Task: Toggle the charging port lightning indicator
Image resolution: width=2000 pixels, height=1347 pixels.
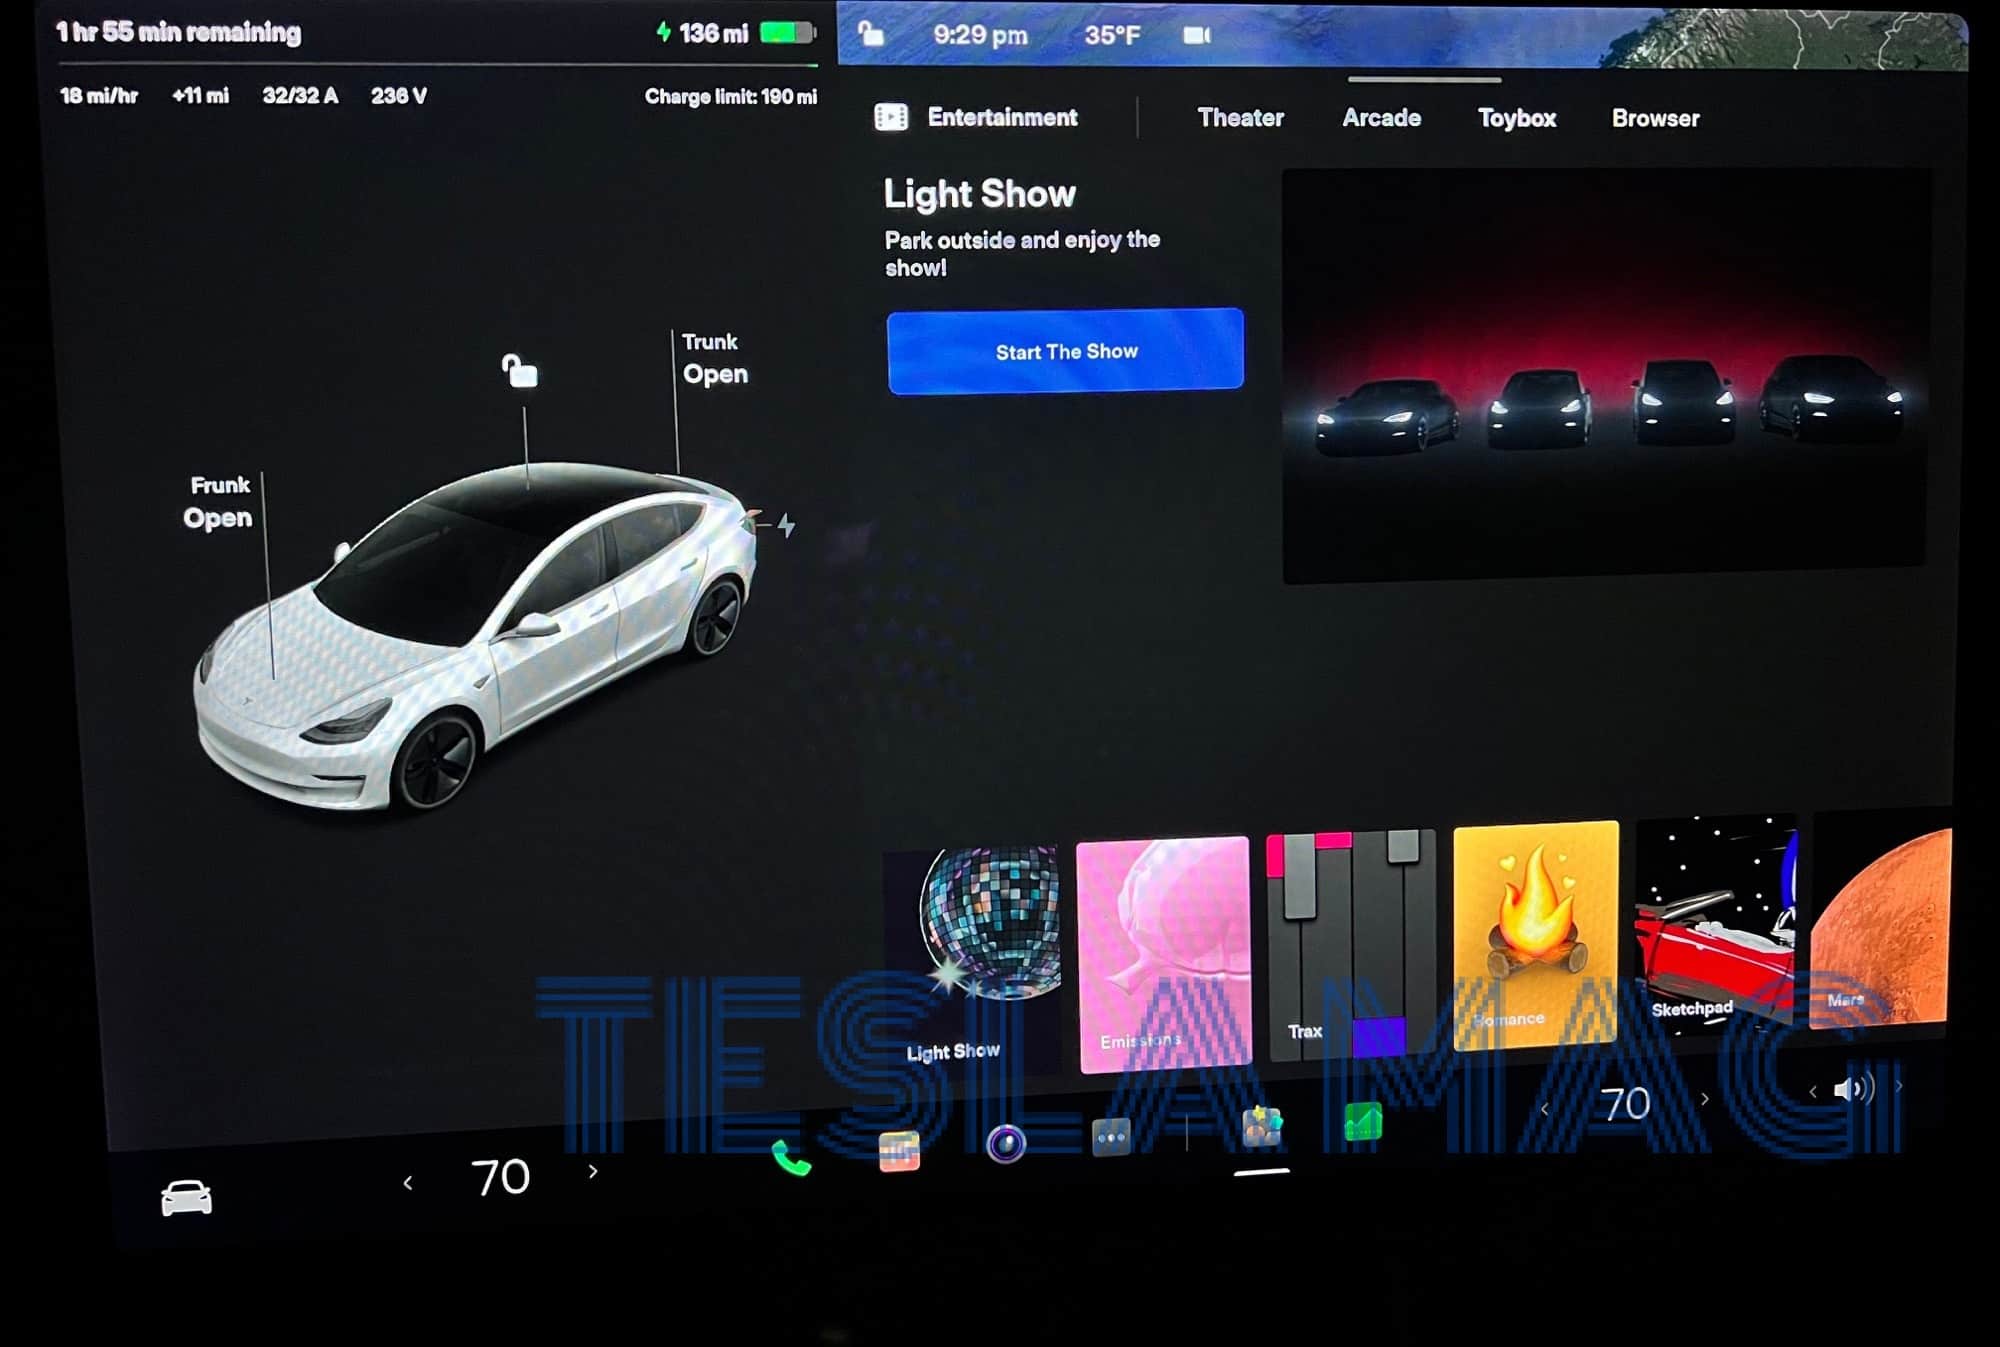Action: click(786, 526)
